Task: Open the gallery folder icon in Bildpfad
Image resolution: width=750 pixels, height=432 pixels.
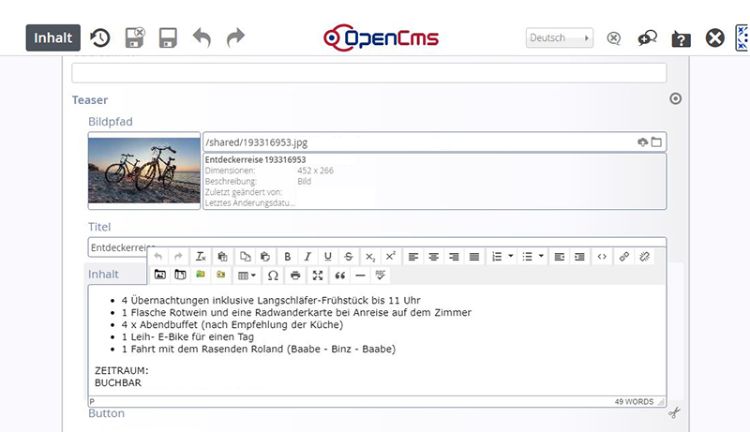Action: click(x=657, y=142)
